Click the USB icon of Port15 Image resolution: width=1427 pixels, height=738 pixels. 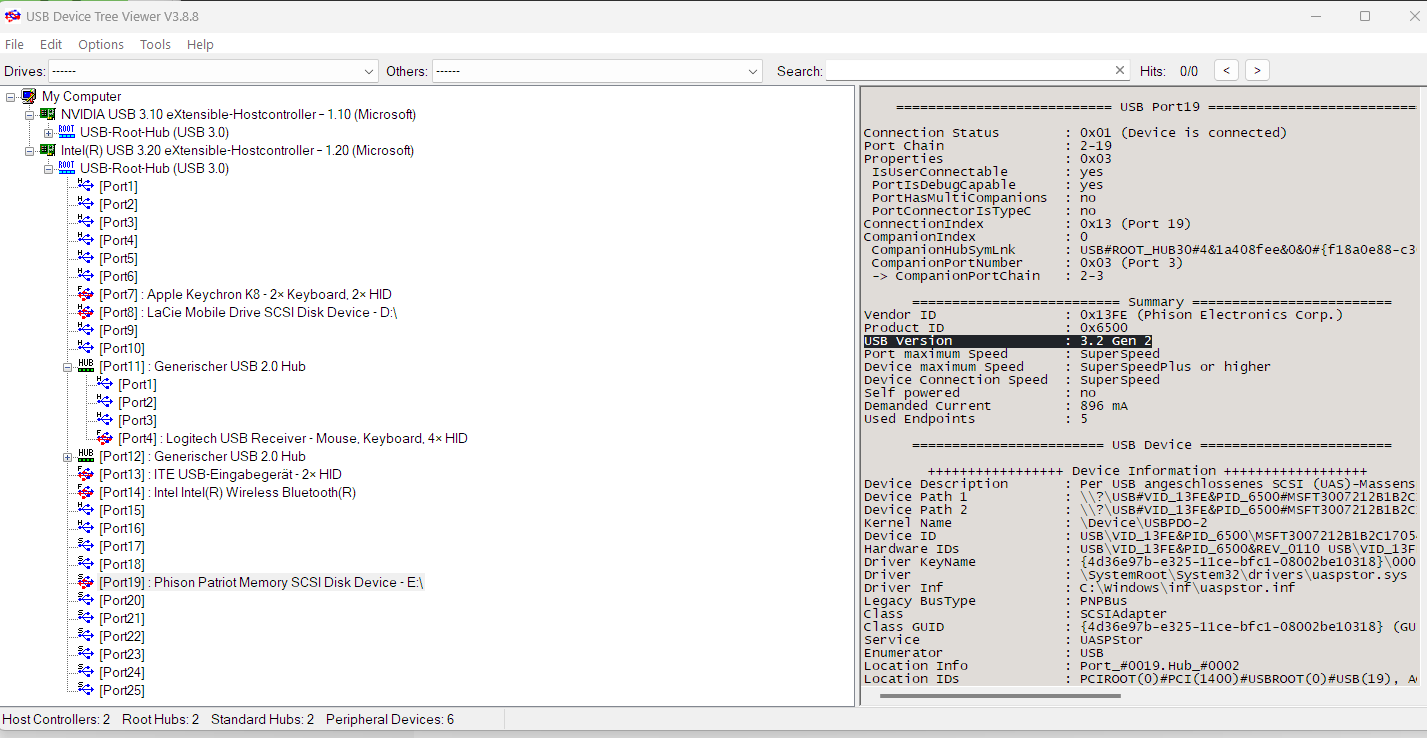click(x=86, y=511)
